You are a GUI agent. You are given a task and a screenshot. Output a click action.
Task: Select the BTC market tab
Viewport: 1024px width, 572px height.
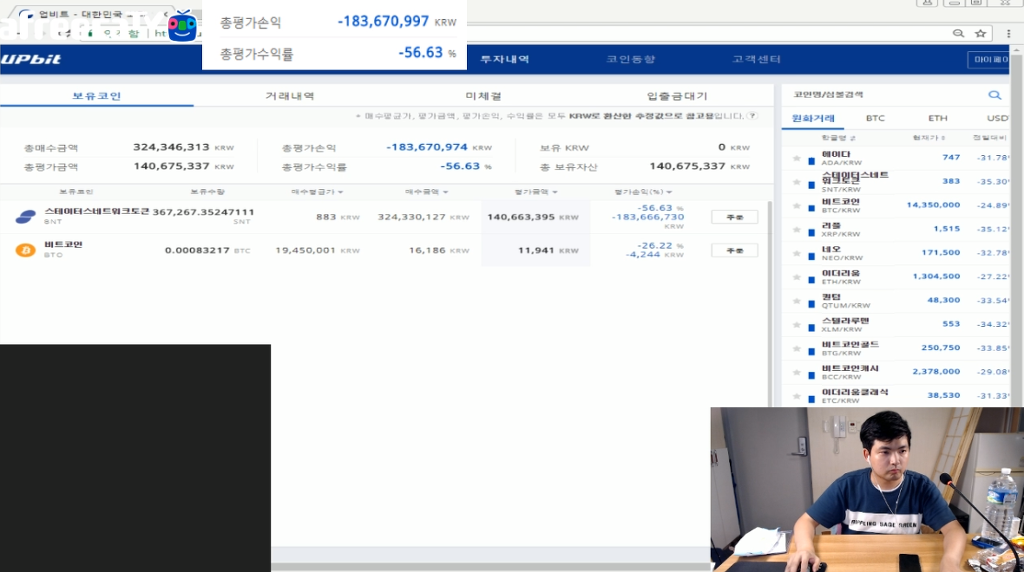pos(875,118)
